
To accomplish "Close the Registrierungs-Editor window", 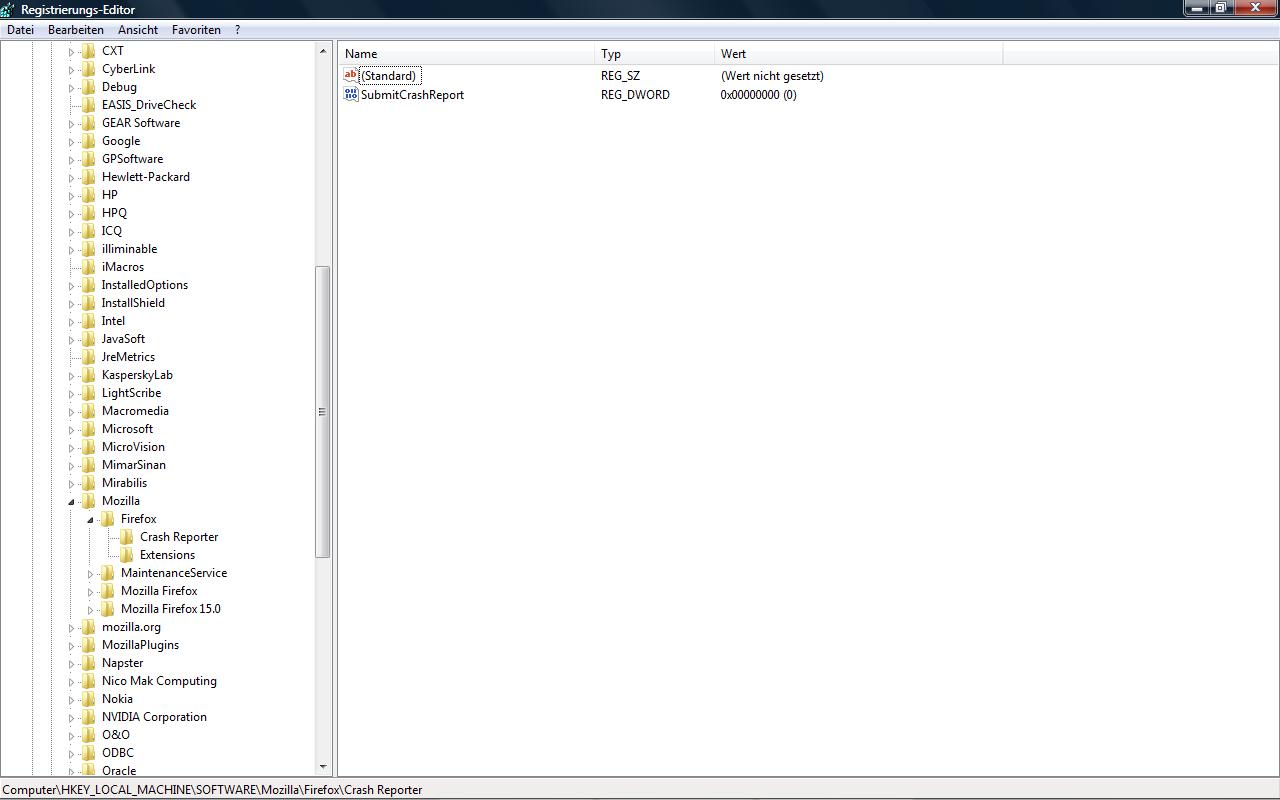I will [1256, 8].
